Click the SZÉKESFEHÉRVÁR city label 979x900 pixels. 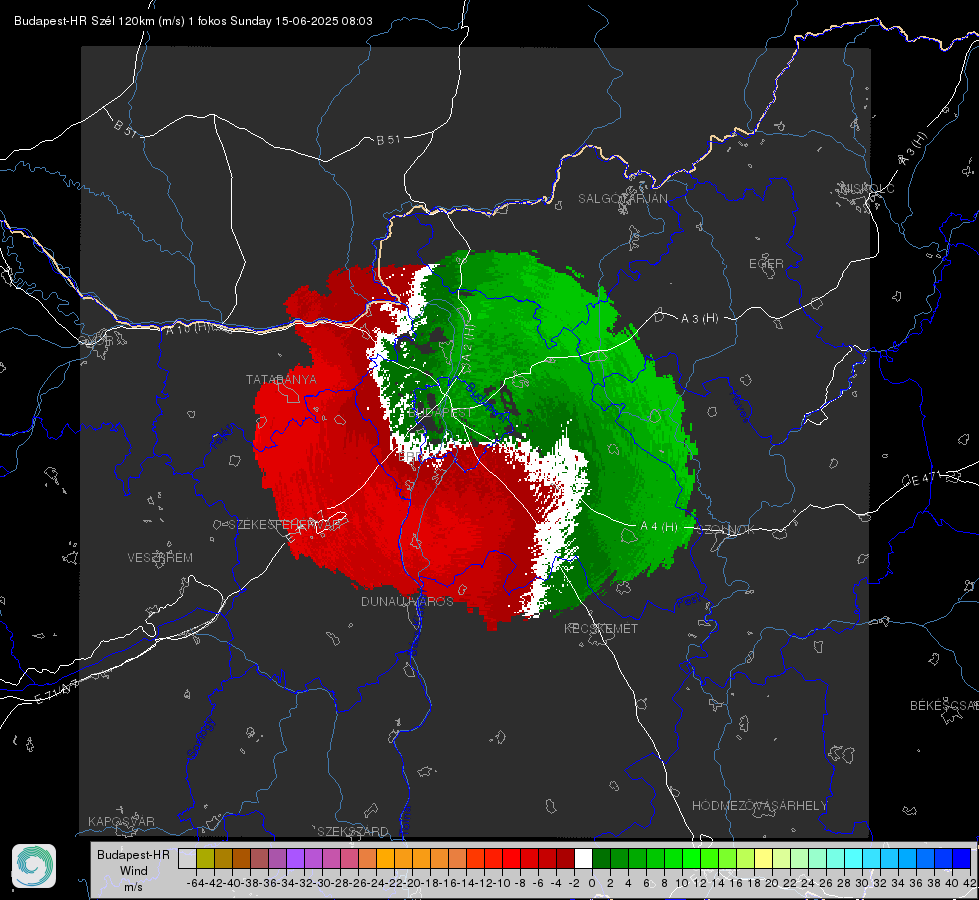tap(285, 524)
